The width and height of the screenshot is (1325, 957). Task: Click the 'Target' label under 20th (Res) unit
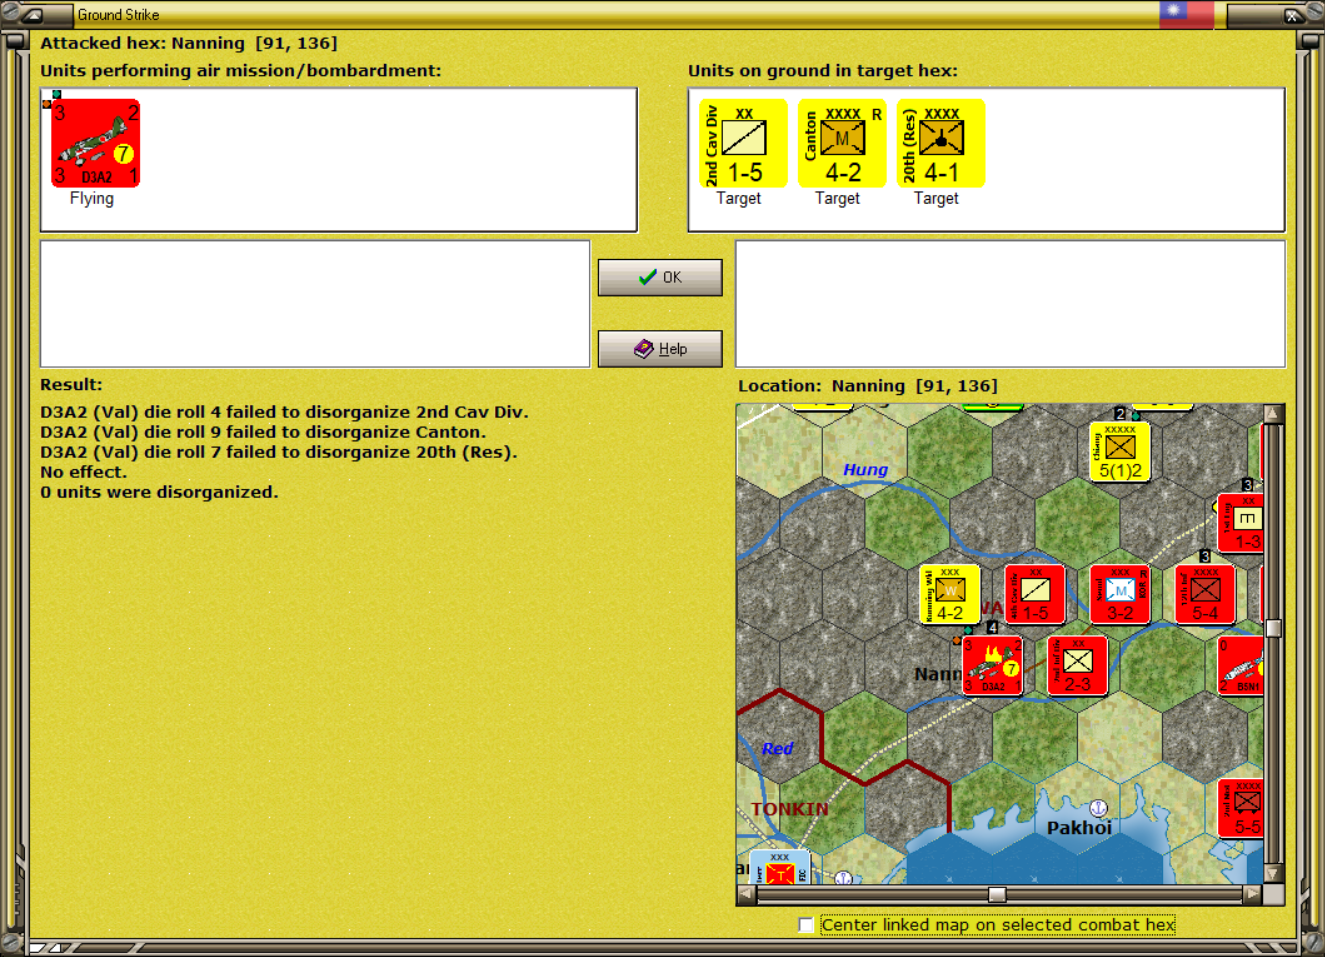tap(936, 198)
